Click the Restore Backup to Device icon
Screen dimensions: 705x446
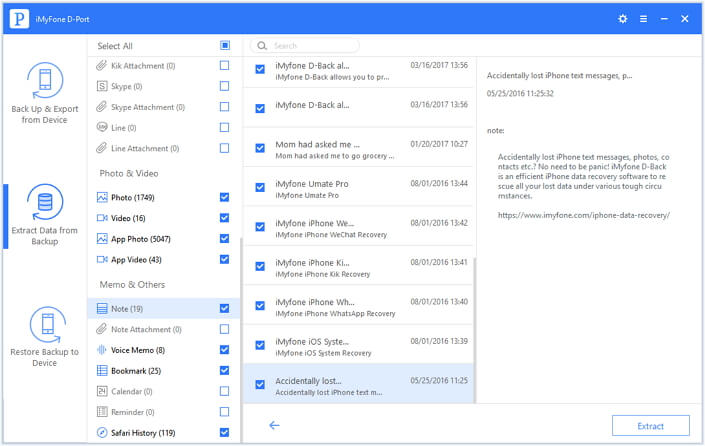coord(47,324)
